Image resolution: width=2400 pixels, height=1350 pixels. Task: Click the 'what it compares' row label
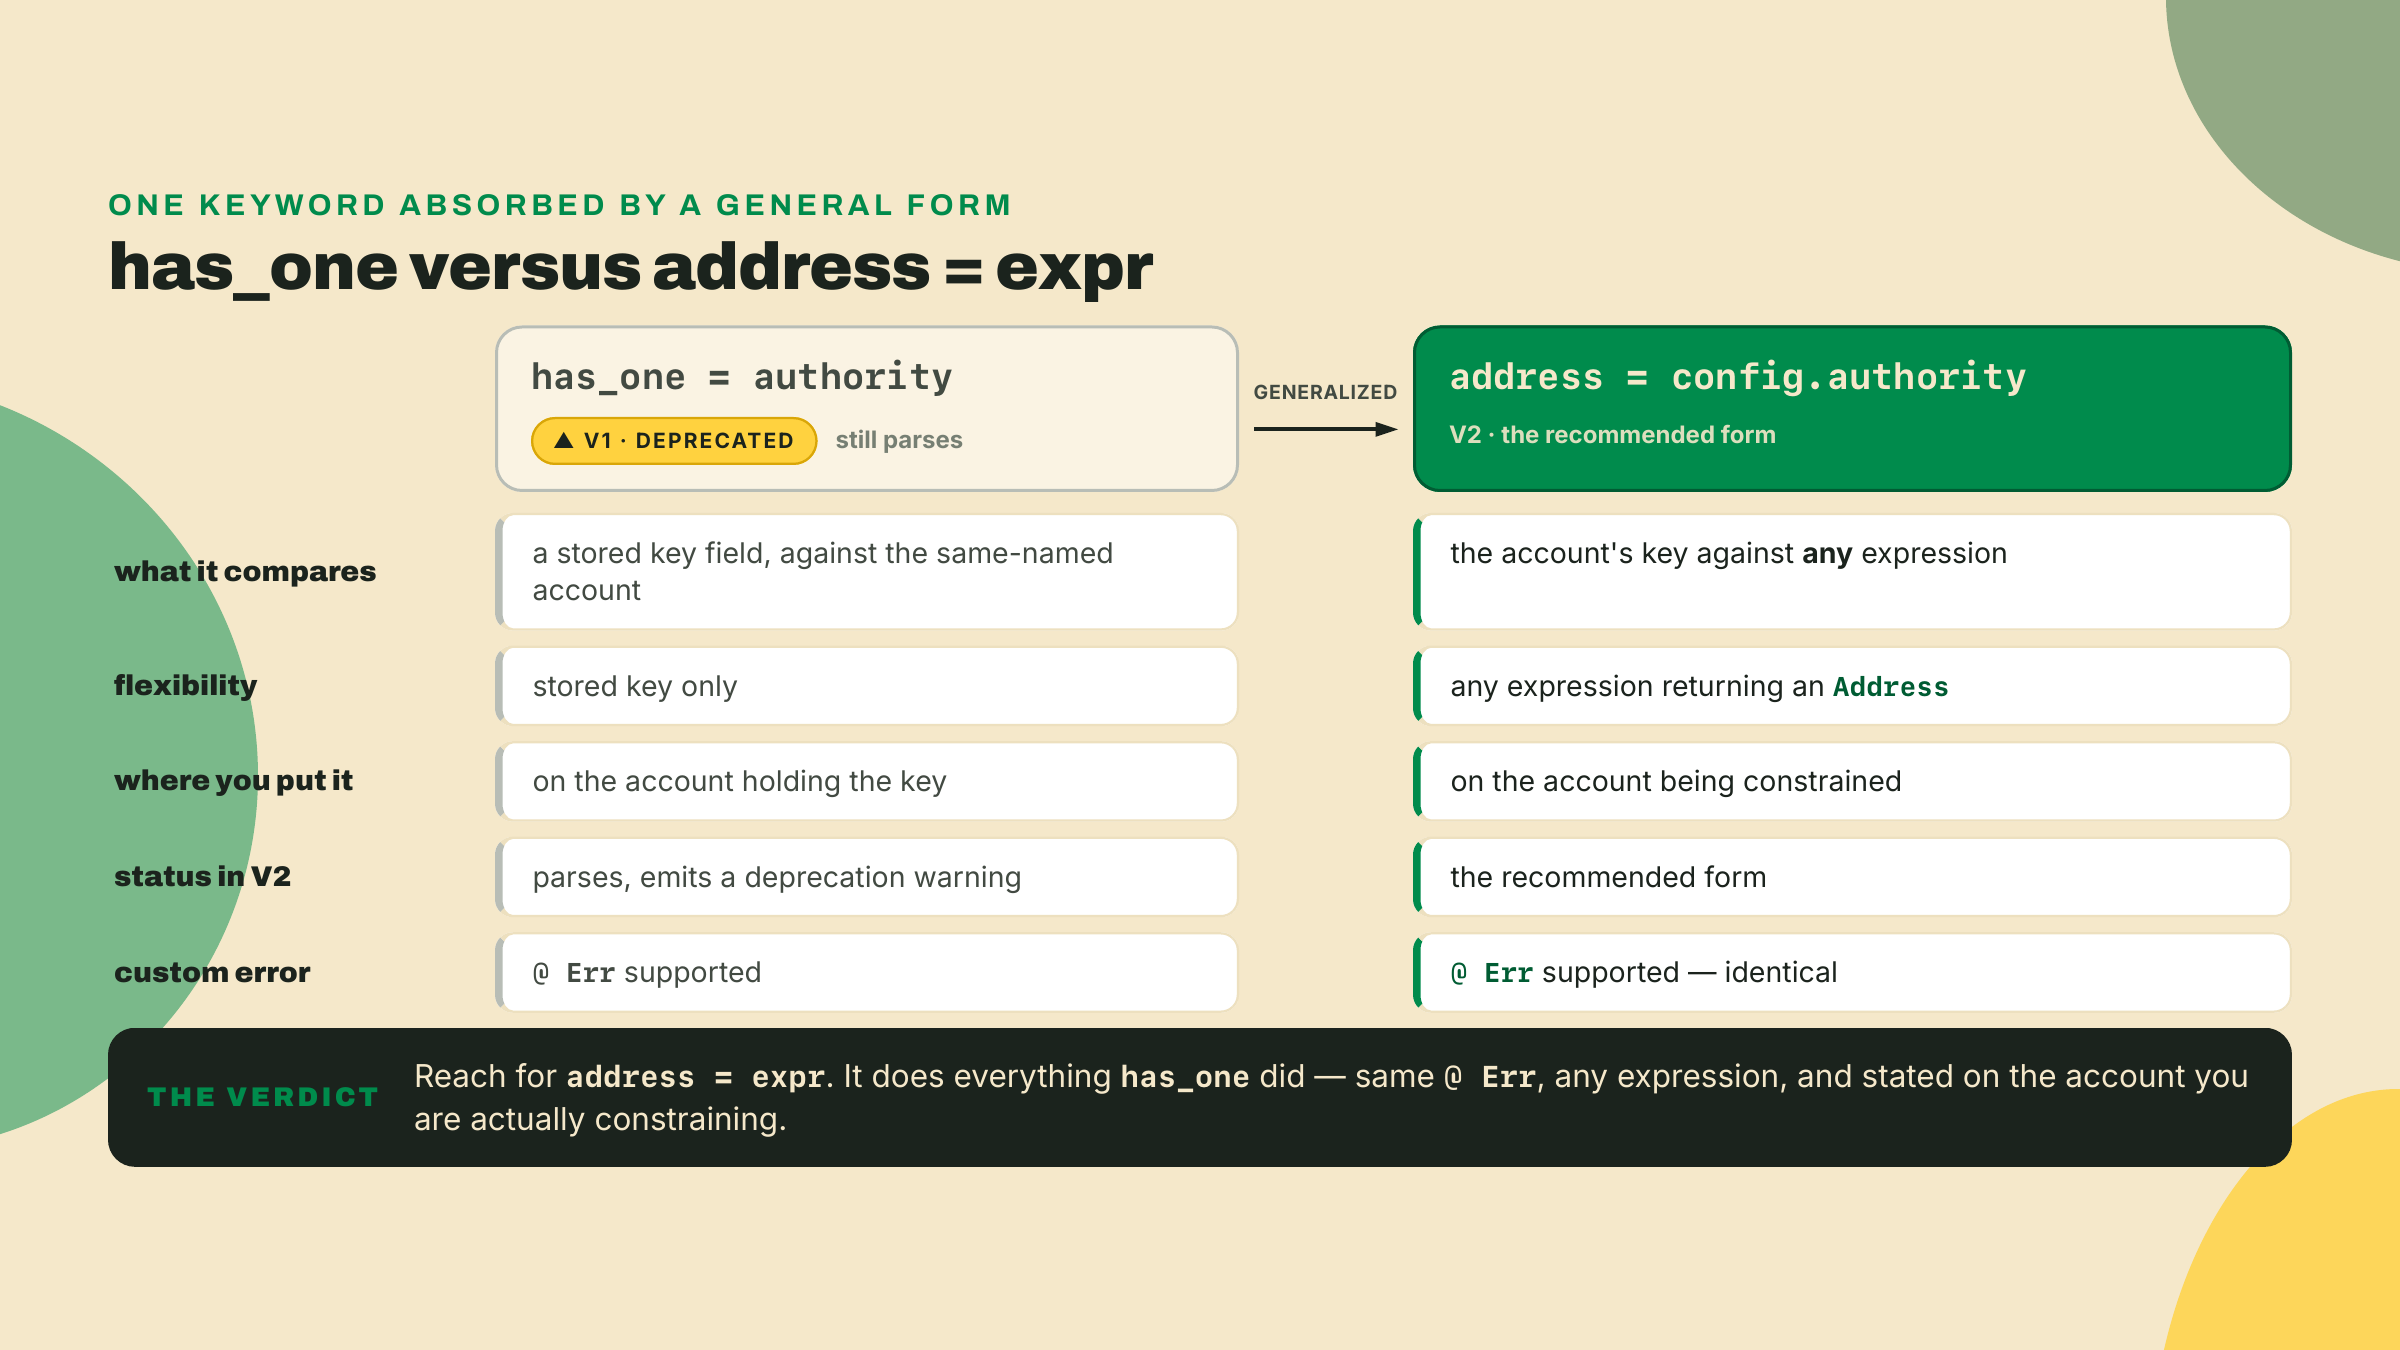point(245,571)
